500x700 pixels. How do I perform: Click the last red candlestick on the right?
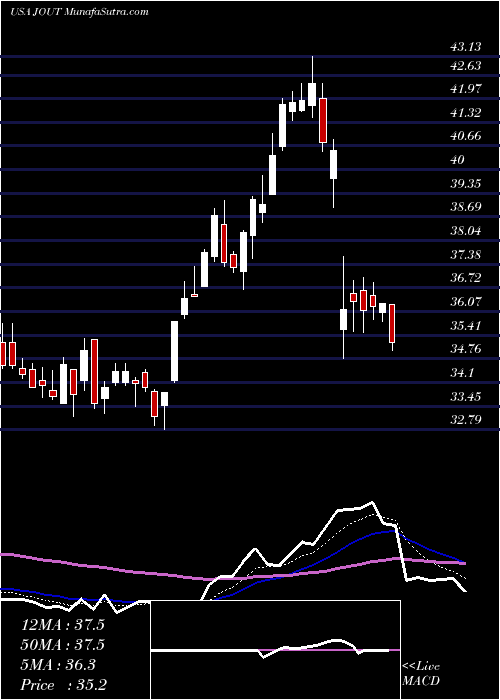tap(392, 327)
